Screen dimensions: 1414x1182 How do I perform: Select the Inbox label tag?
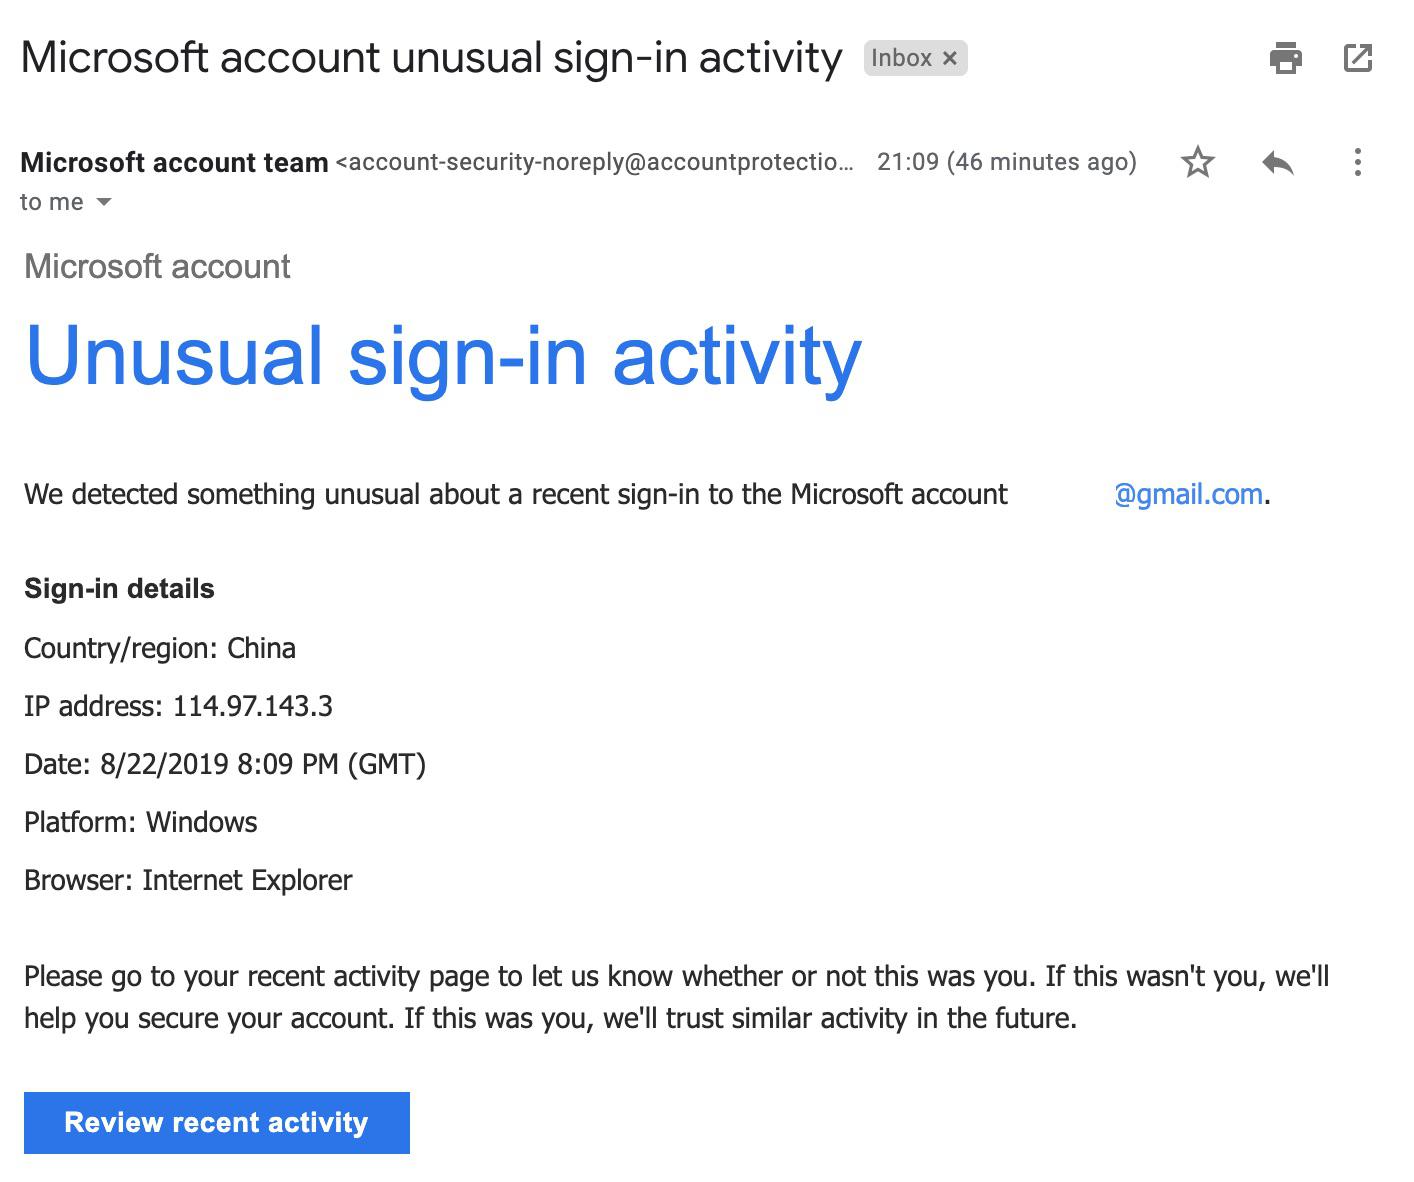(x=901, y=59)
